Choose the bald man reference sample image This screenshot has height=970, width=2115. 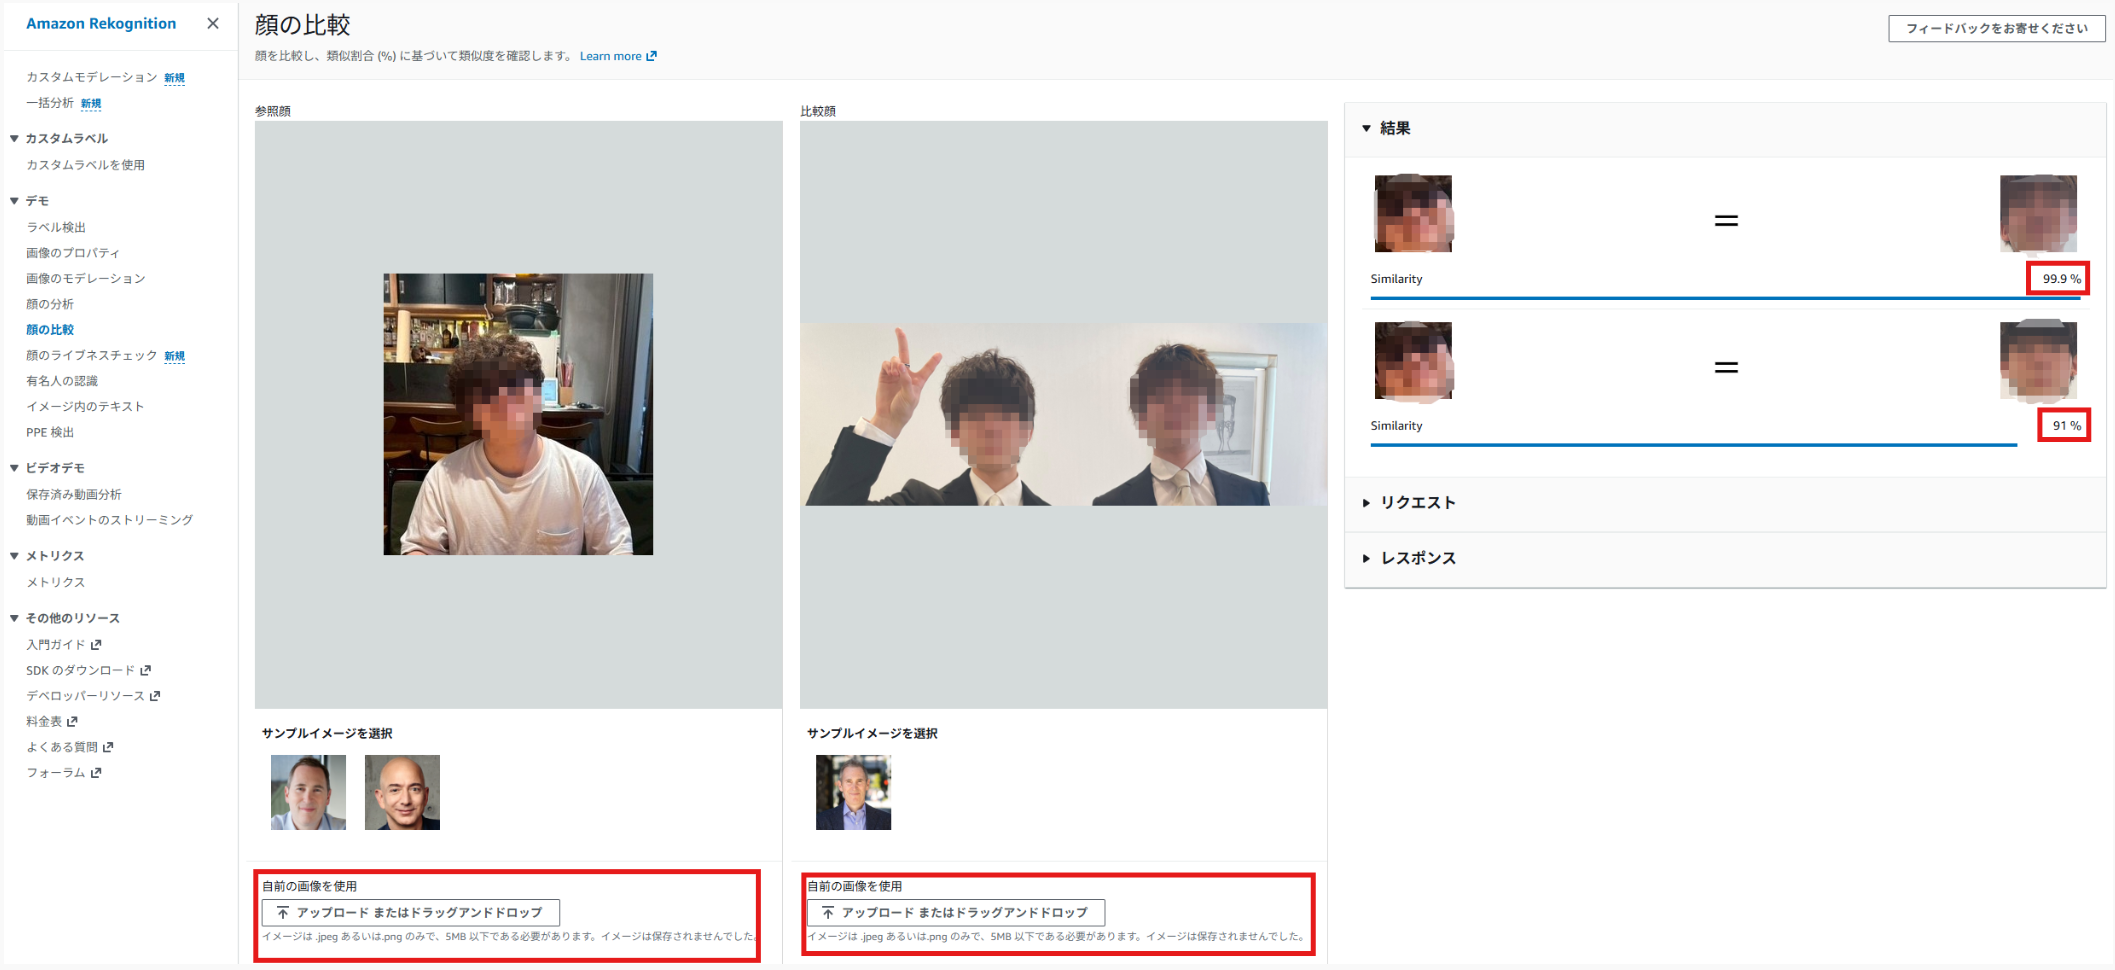coord(402,792)
